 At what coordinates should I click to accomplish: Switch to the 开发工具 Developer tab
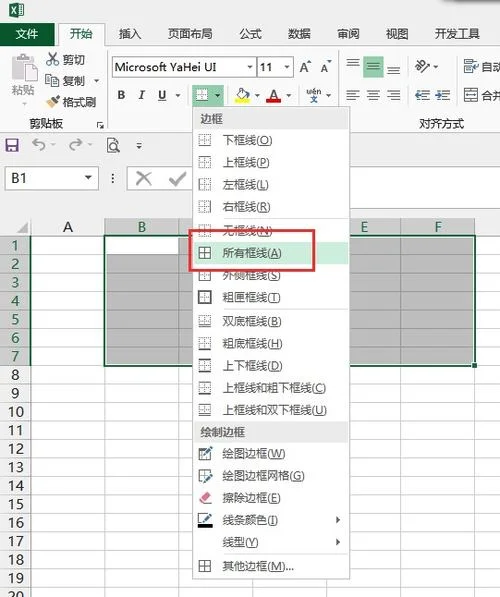[x=457, y=34]
